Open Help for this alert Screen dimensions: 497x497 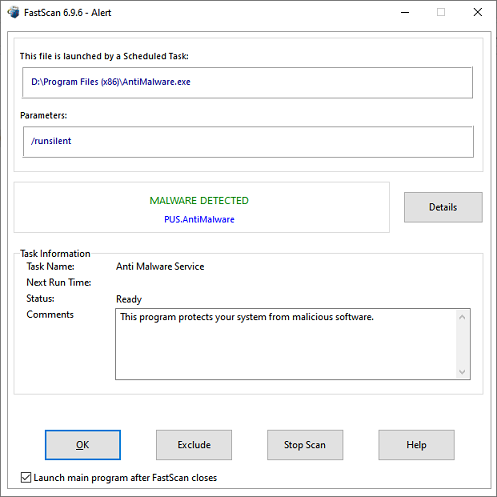click(416, 445)
